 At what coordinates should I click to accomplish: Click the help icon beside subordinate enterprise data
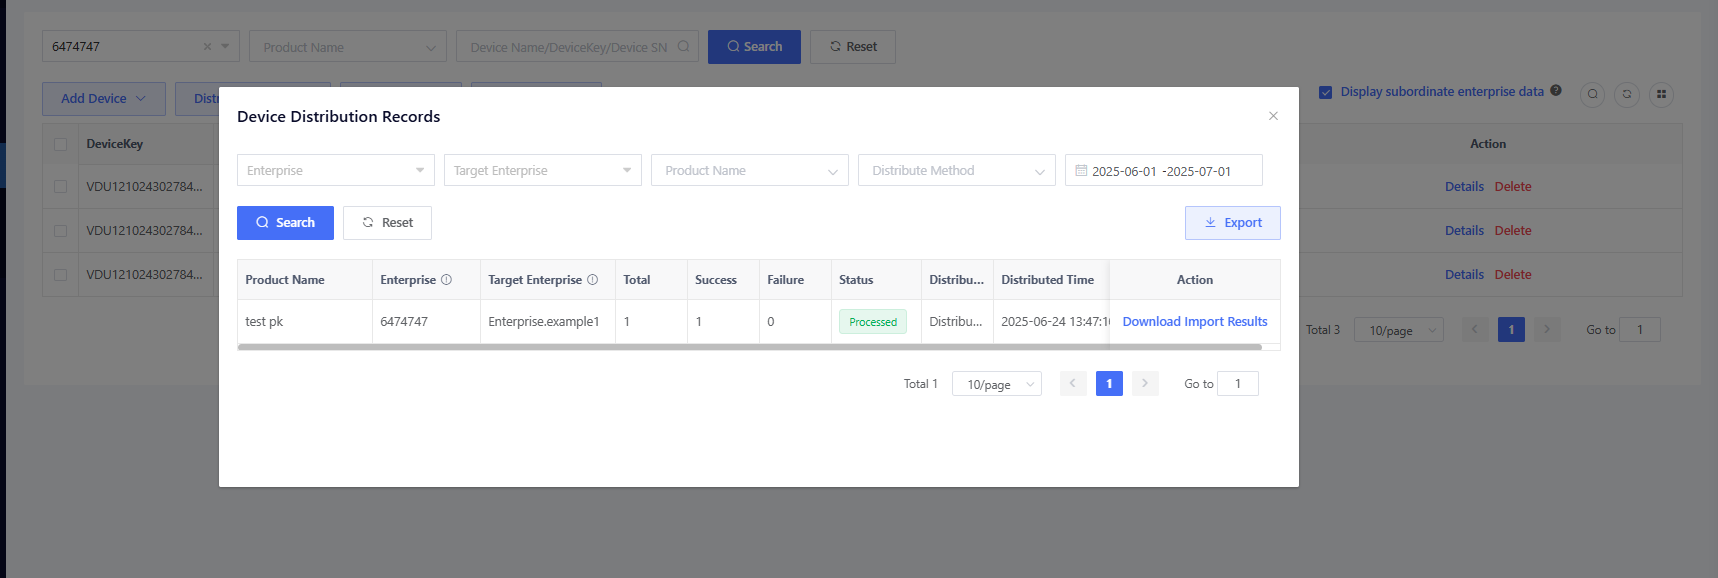pyautogui.click(x=1556, y=91)
